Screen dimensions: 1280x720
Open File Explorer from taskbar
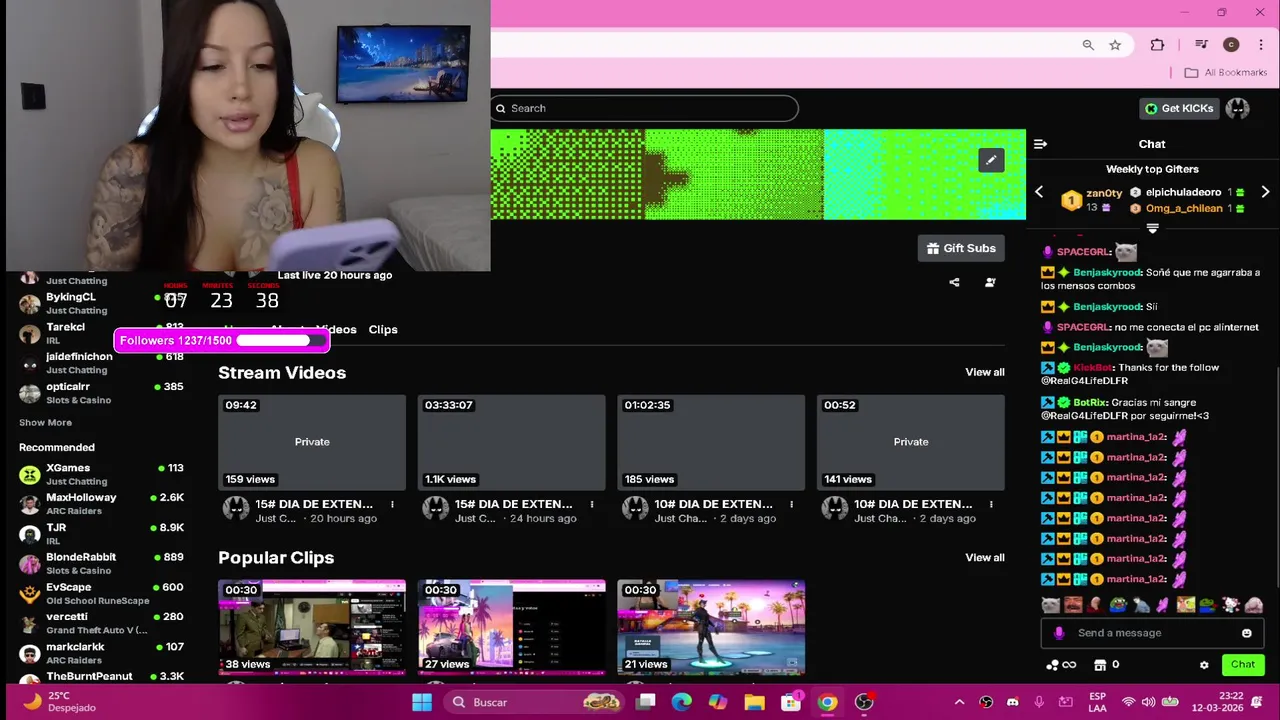click(x=754, y=702)
